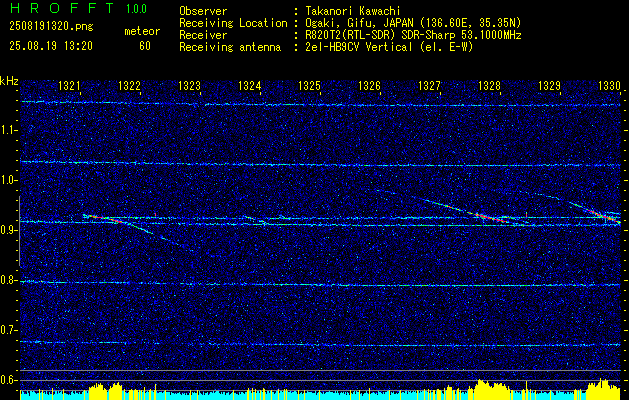Click the date 25.08.19 13:20
The width and height of the screenshot is (629, 400).
[x=51, y=46]
